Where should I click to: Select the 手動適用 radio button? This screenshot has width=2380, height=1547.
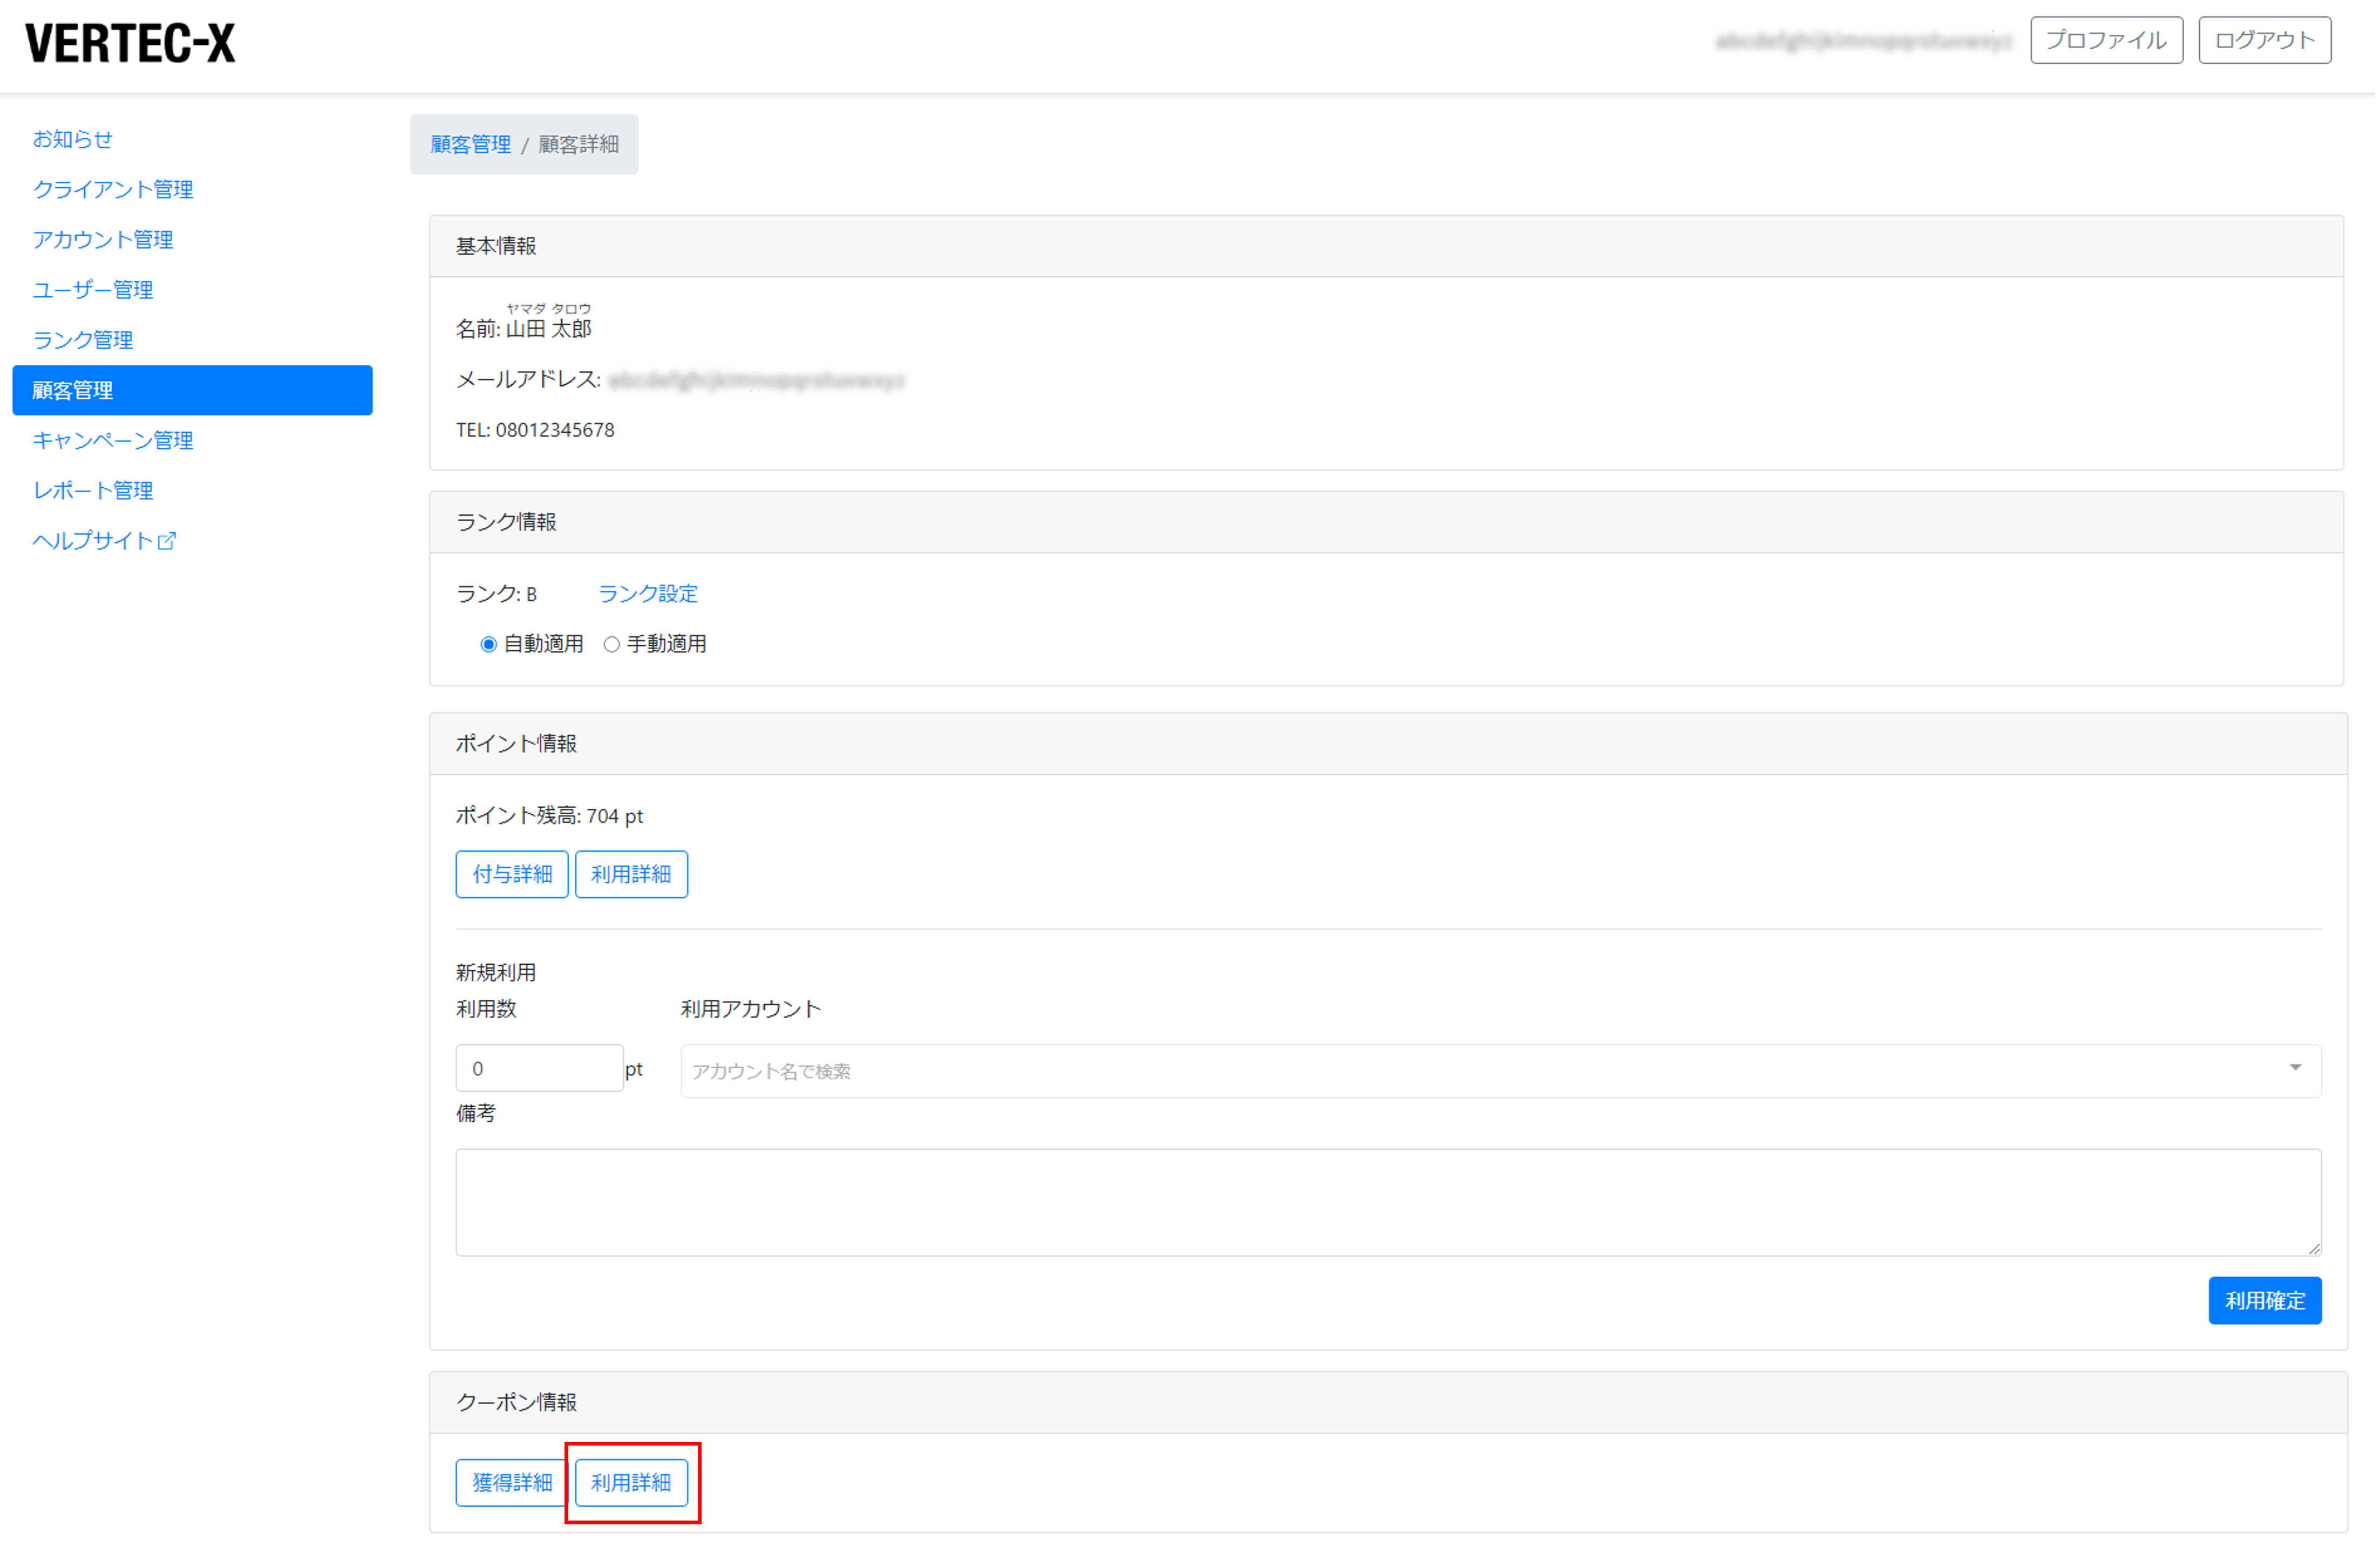pos(612,645)
